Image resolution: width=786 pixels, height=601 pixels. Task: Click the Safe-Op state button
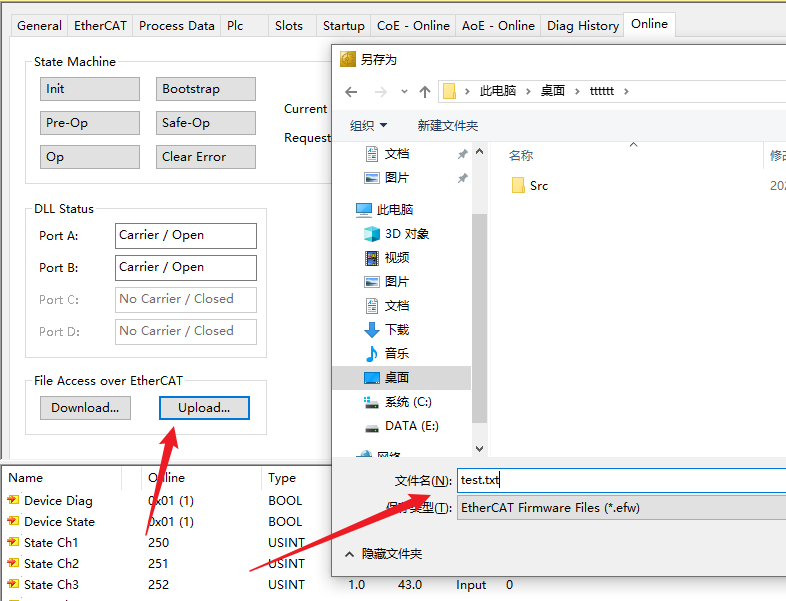[x=206, y=123]
